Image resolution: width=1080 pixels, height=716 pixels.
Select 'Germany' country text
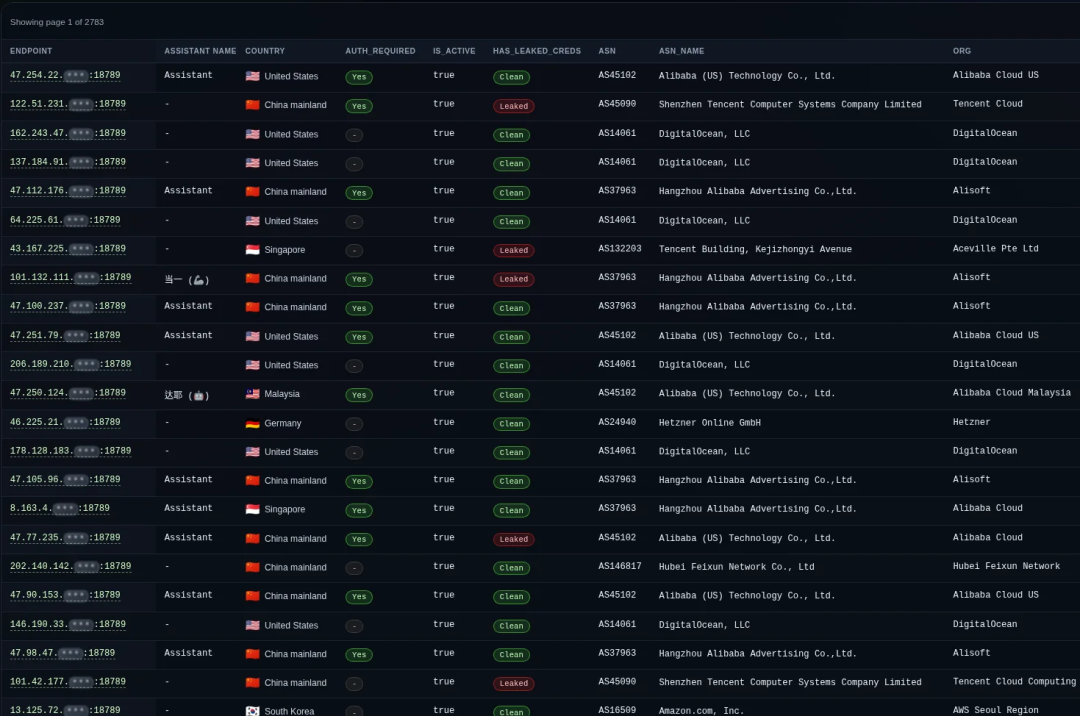coord(282,423)
